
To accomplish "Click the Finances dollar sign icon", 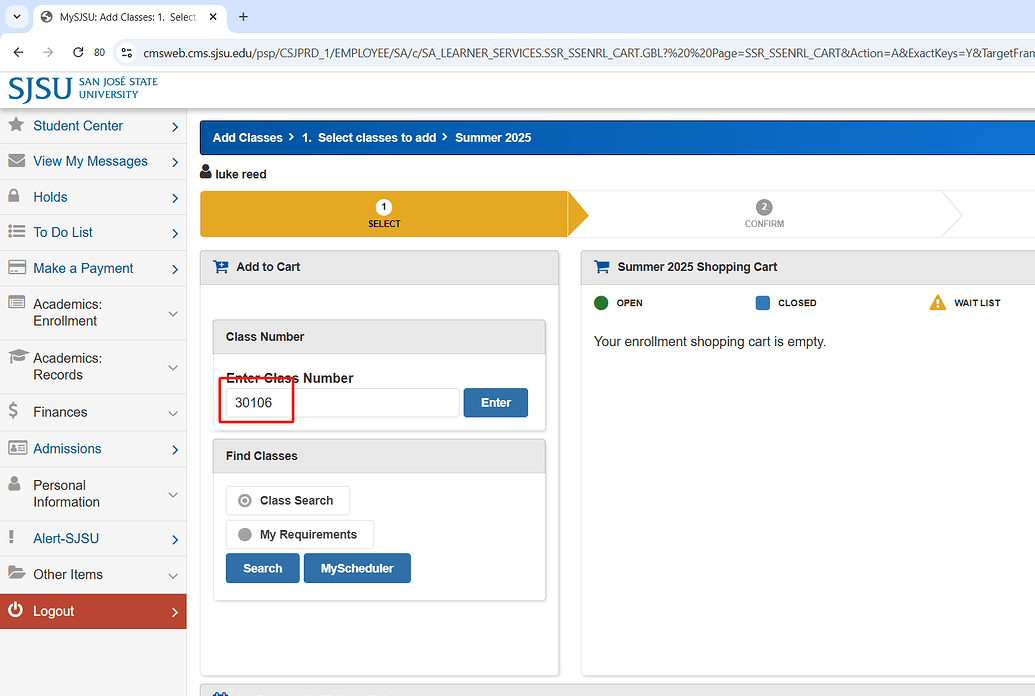I will (x=13, y=411).
